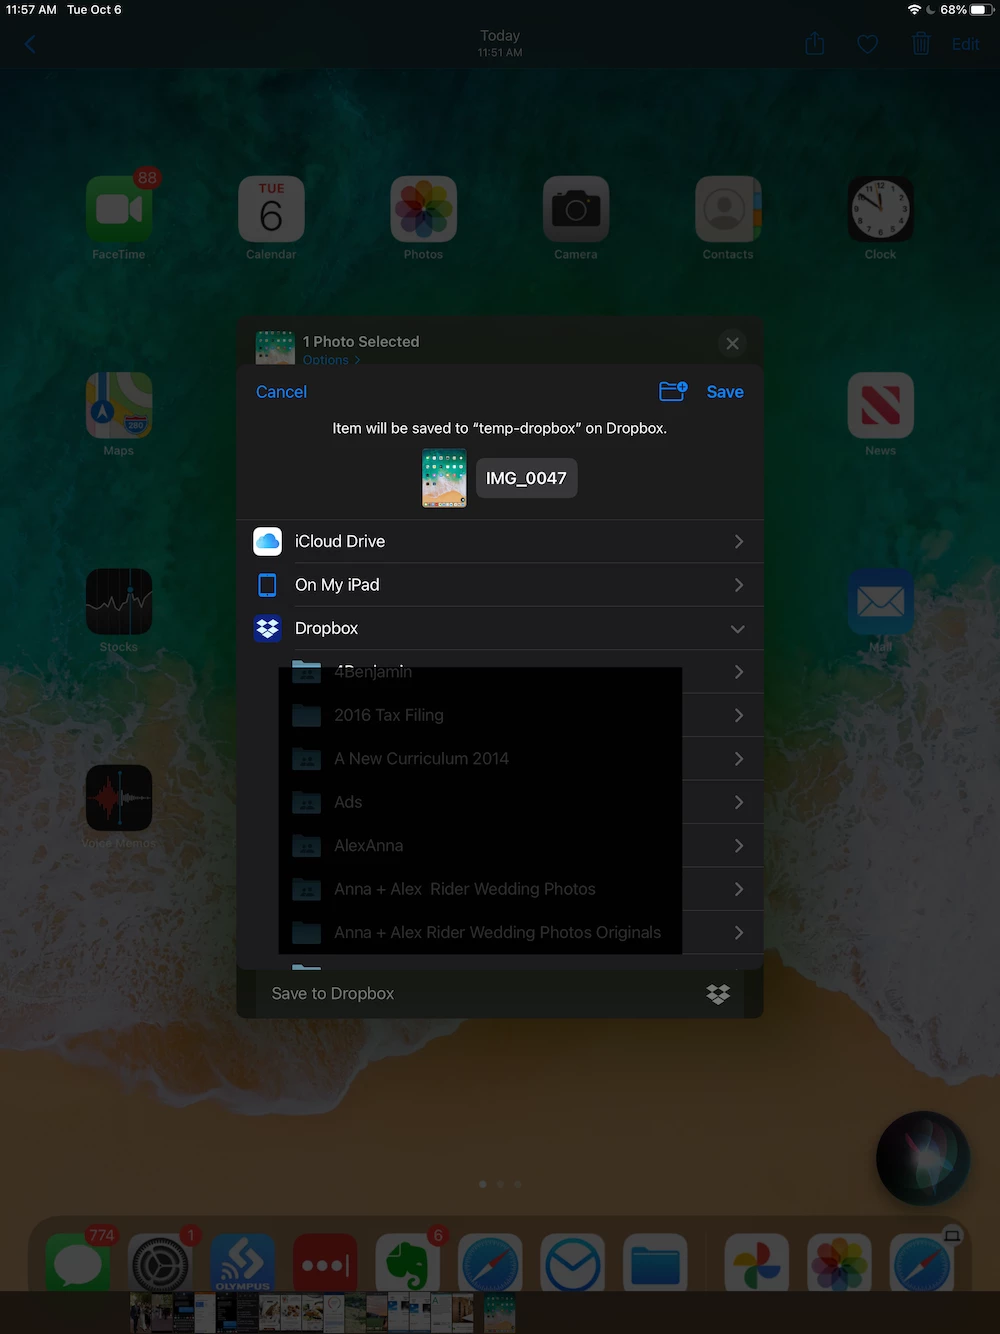Edit the IMG_0047 file name field
The width and height of the screenshot is (1000, 1334).
click(526, 478)
